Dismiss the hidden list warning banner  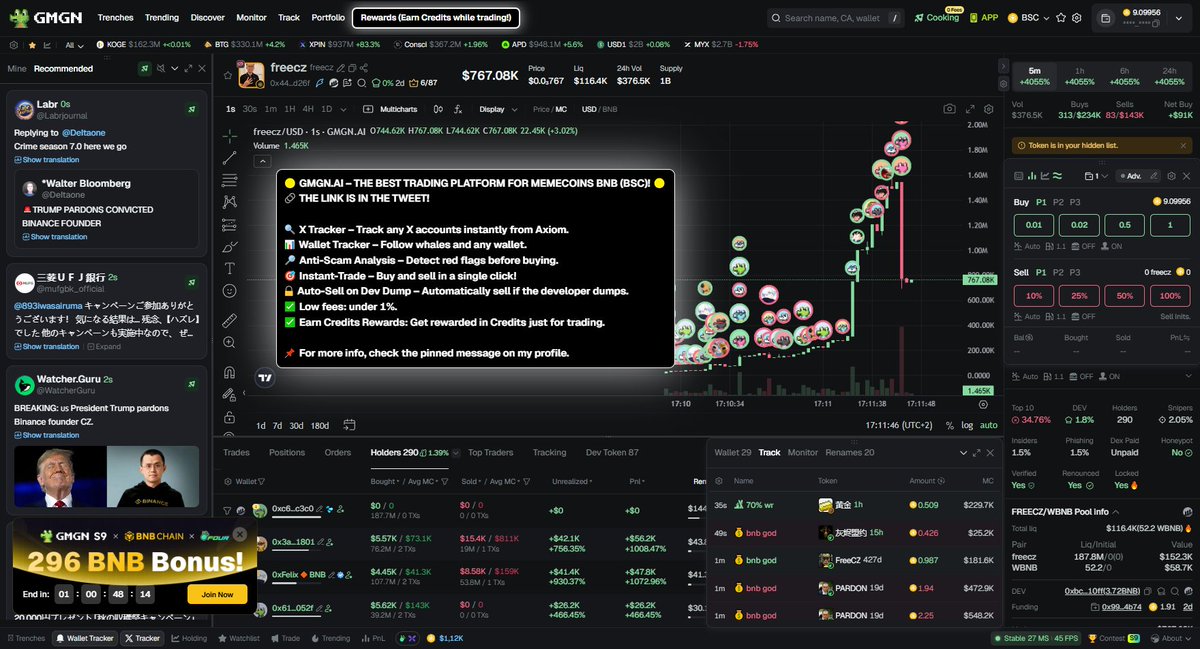click(x=1185, y=144)
